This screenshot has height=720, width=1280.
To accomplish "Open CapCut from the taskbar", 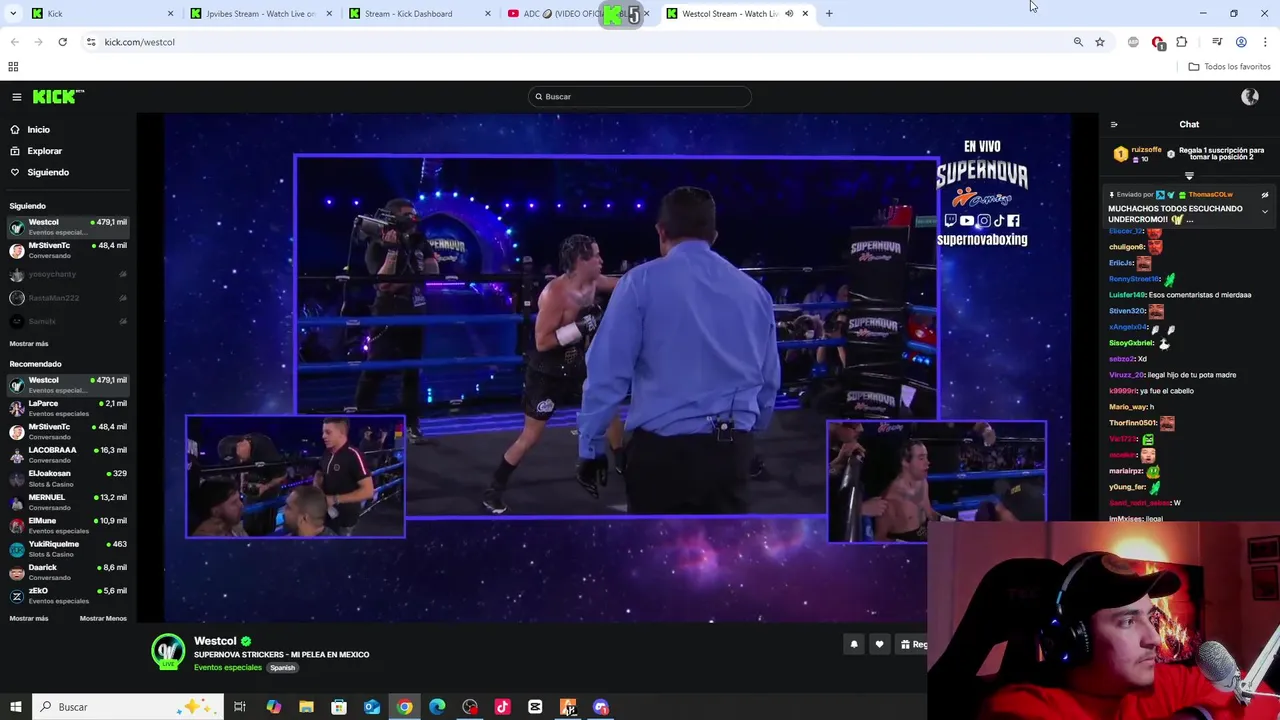I will [535, 707].
